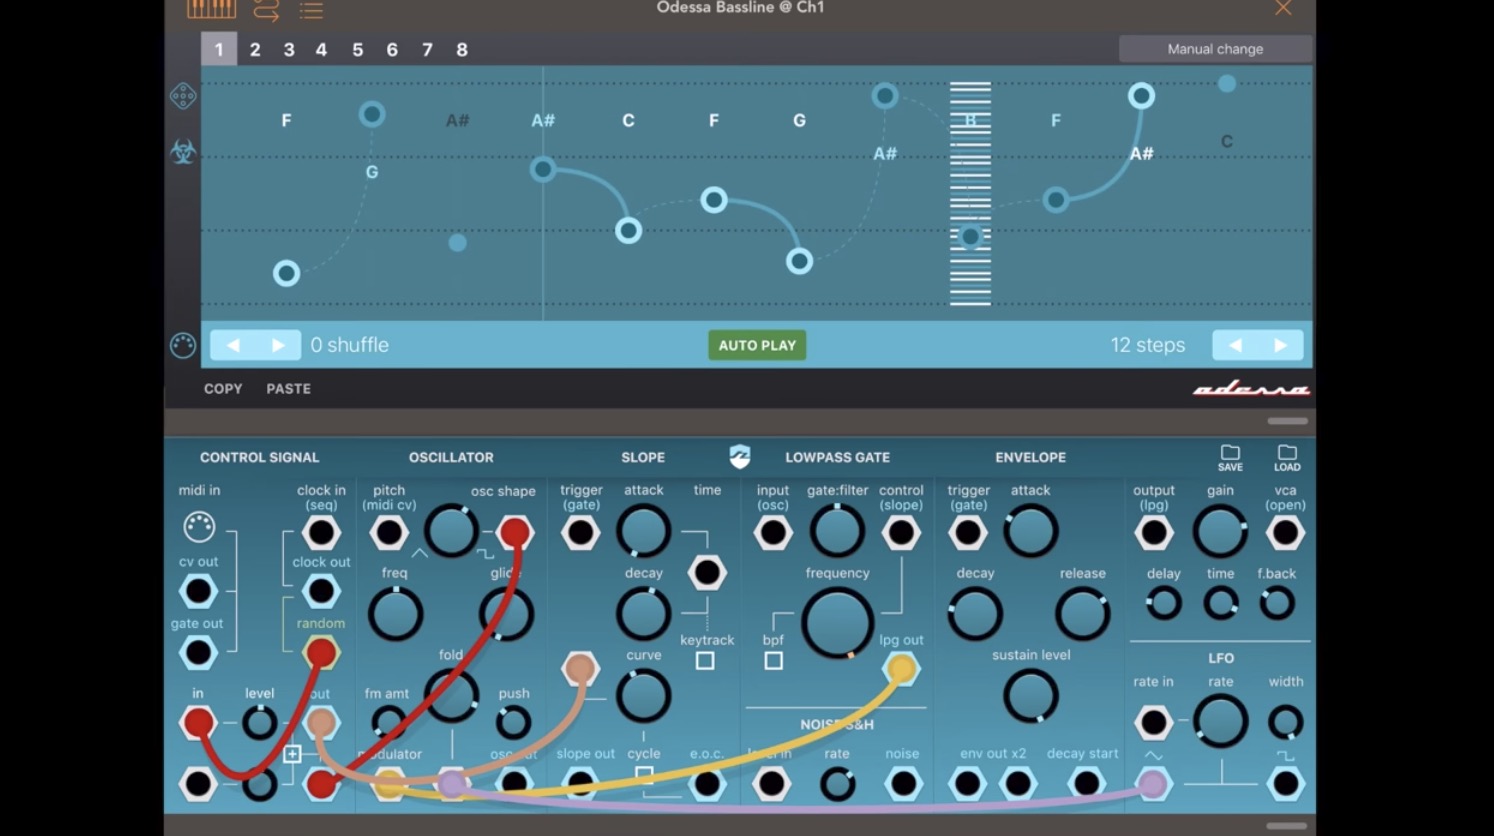Select the noise output jack

pyautogui.click(x=902, y=784)
